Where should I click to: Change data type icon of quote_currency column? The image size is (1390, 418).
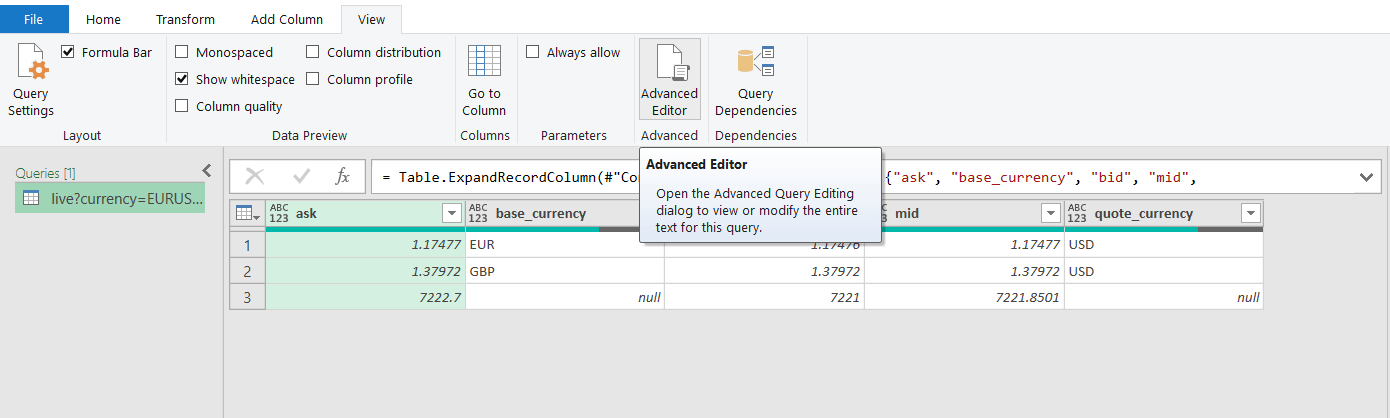1077,213
